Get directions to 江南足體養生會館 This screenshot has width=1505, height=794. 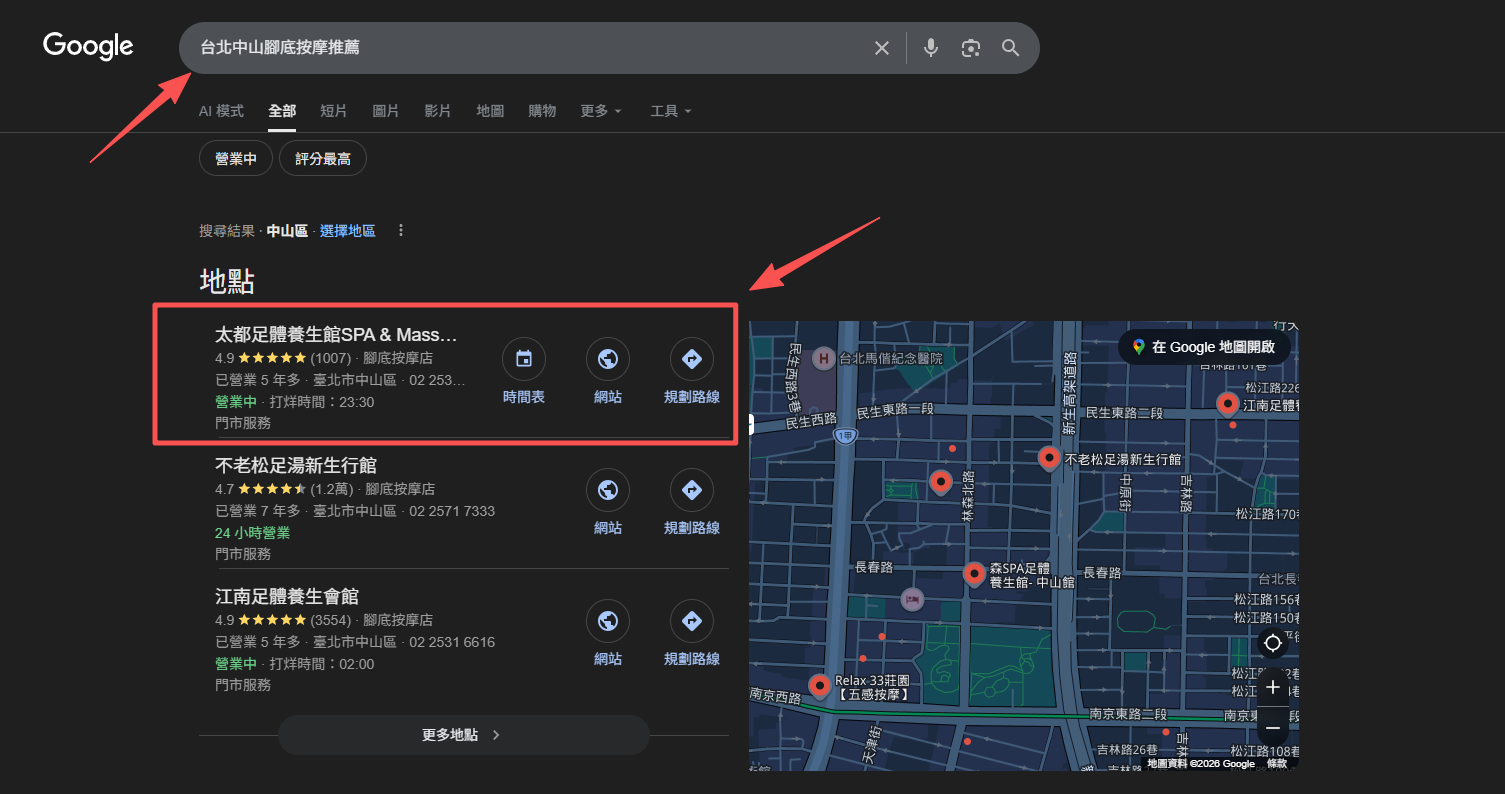pos(691,633)
